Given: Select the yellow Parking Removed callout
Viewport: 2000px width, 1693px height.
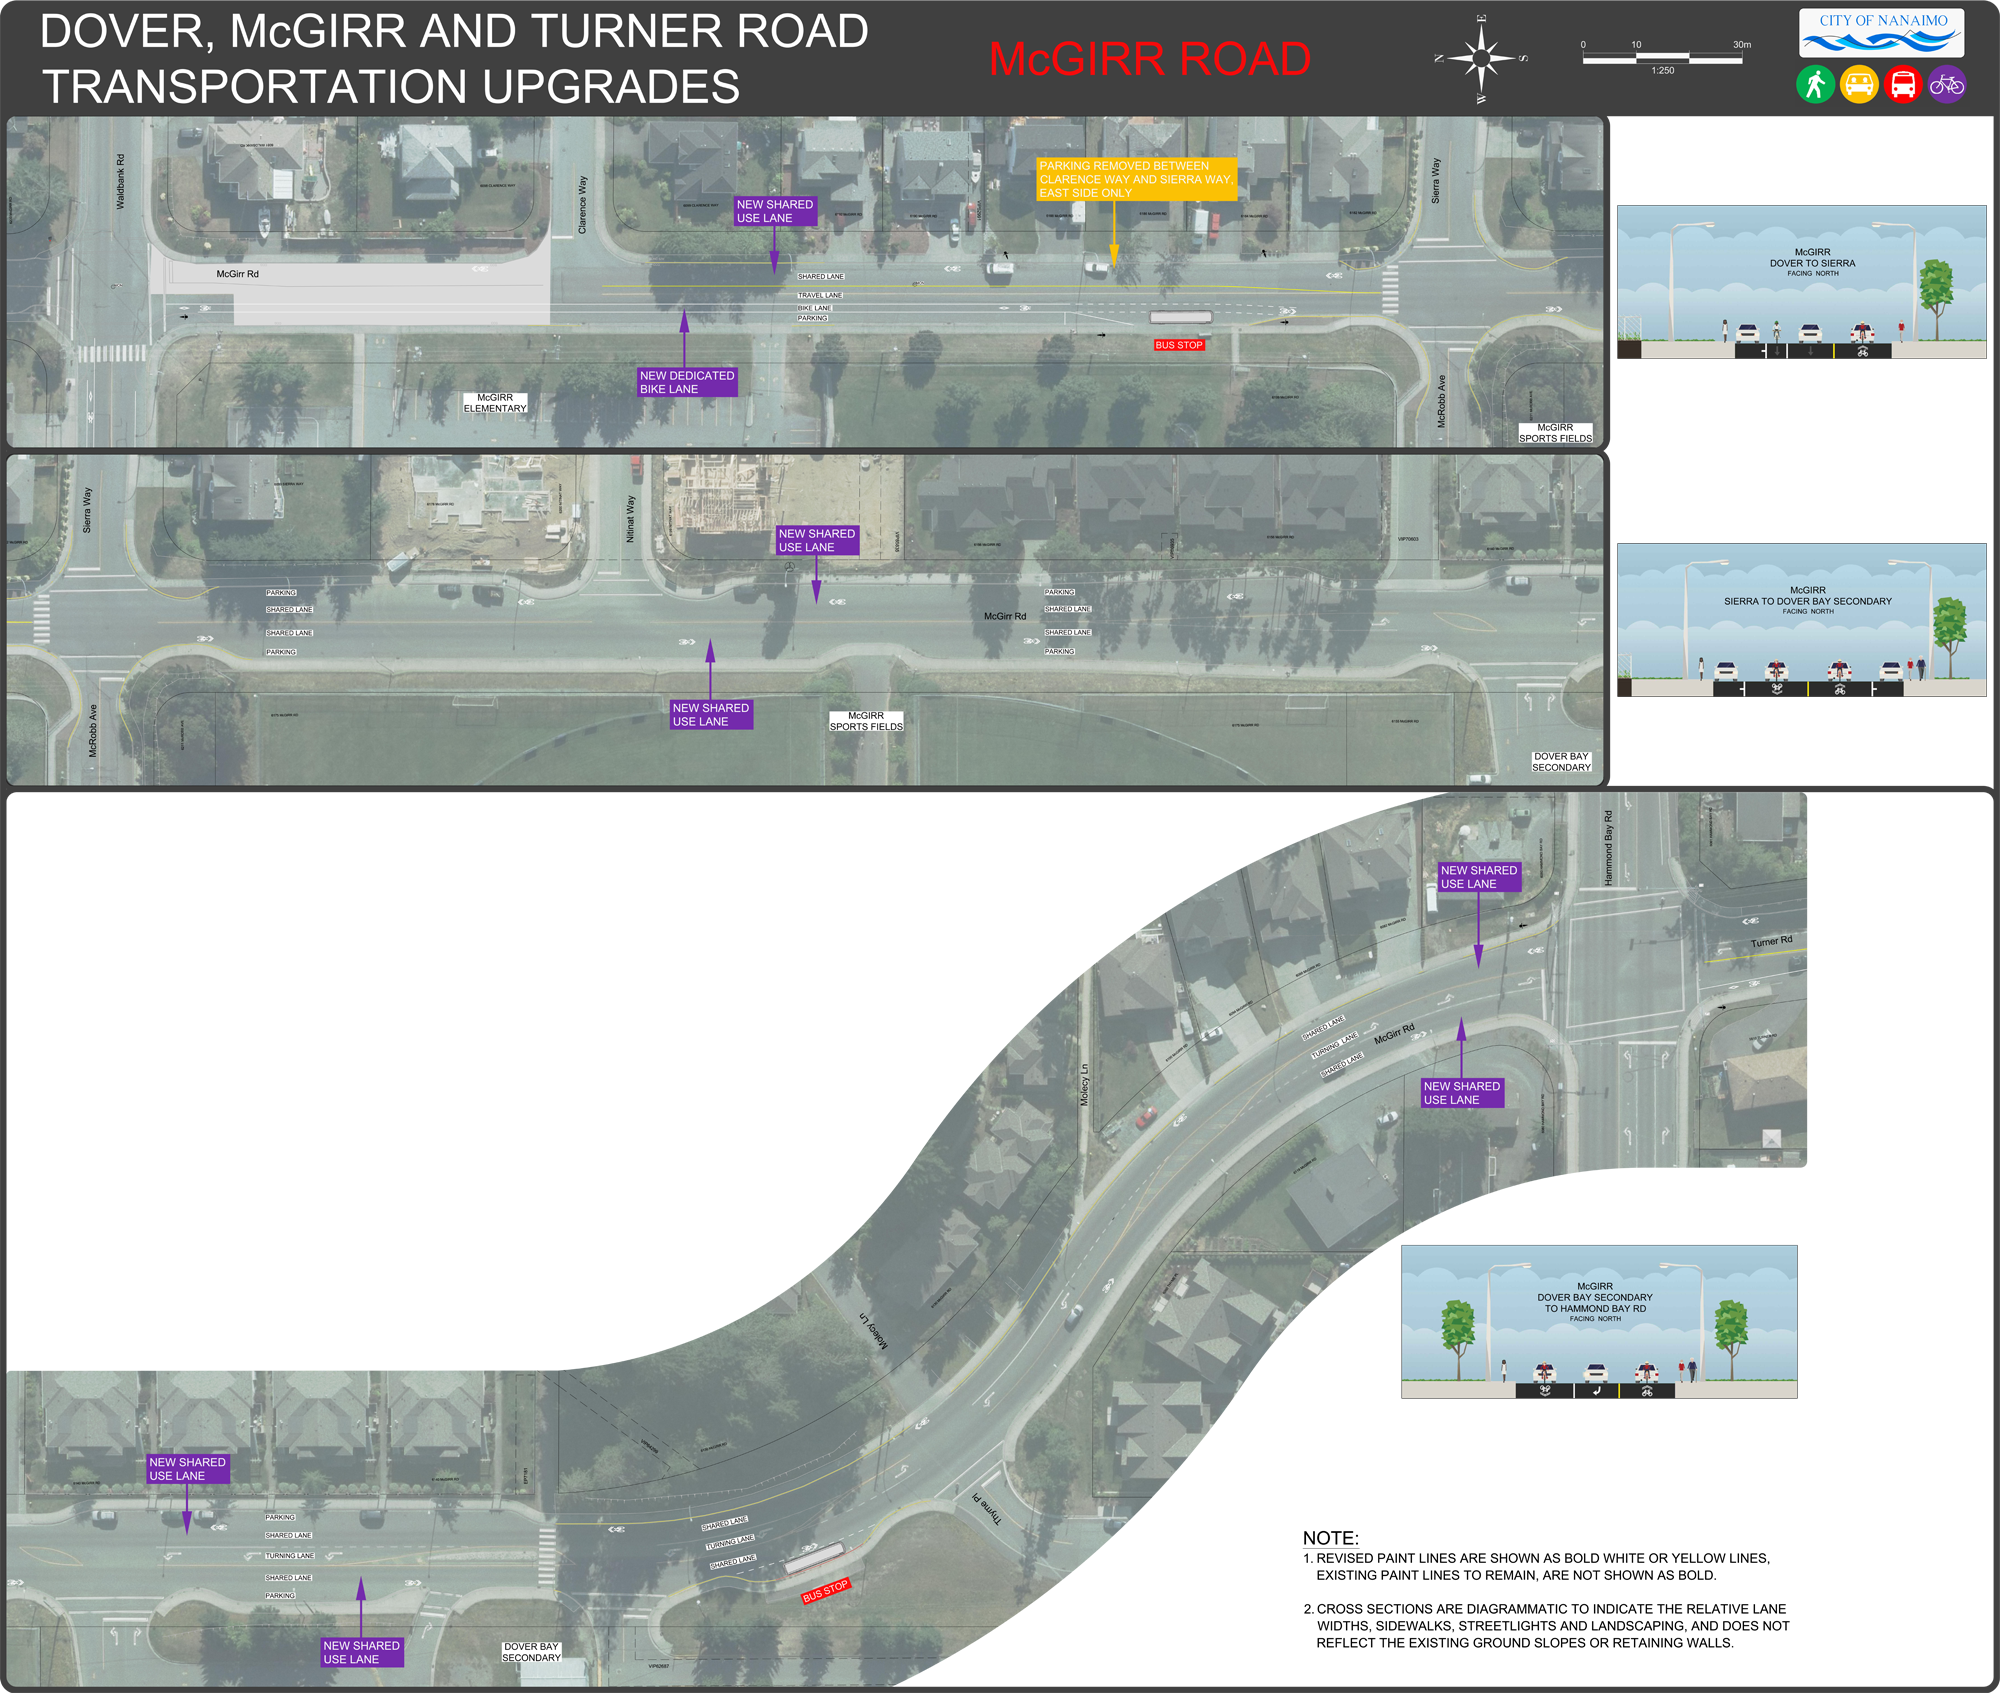Looking at the screenshot, I should coord(1136,179).
